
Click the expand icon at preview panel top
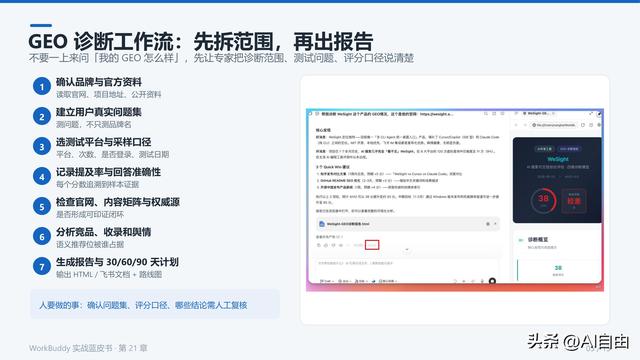[591, 113]
